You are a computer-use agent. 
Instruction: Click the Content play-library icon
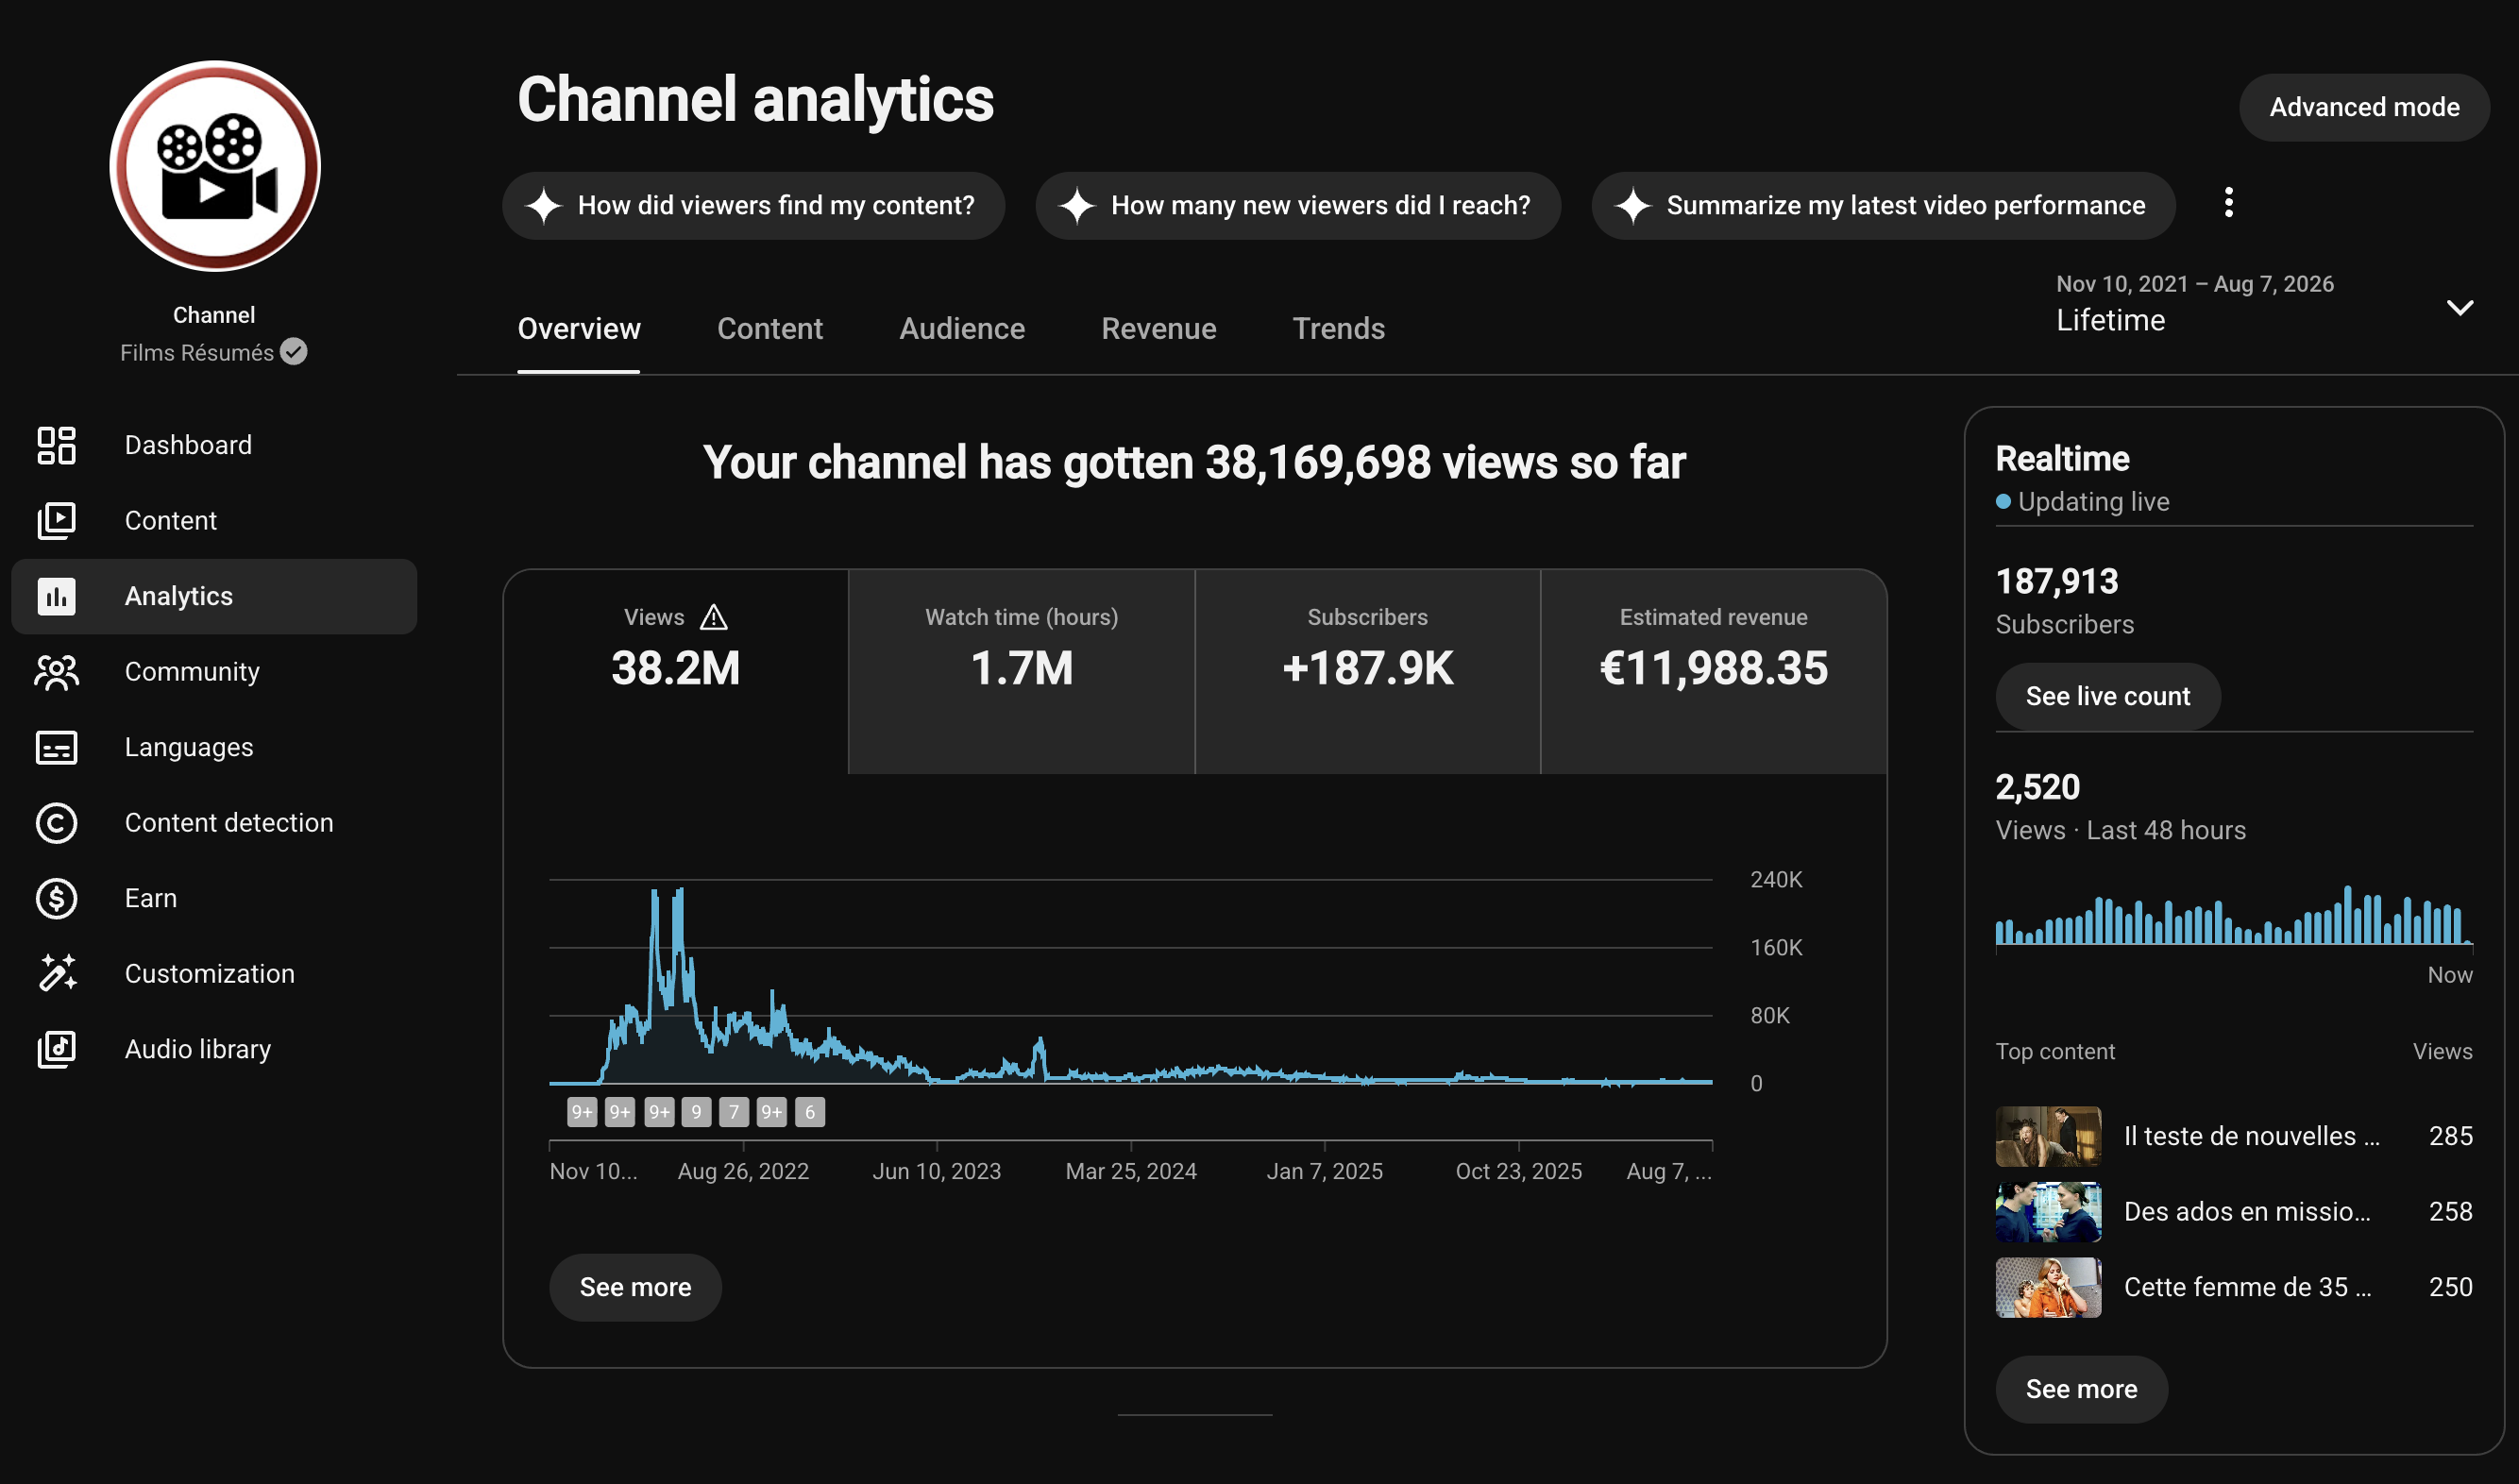[56, 521]
